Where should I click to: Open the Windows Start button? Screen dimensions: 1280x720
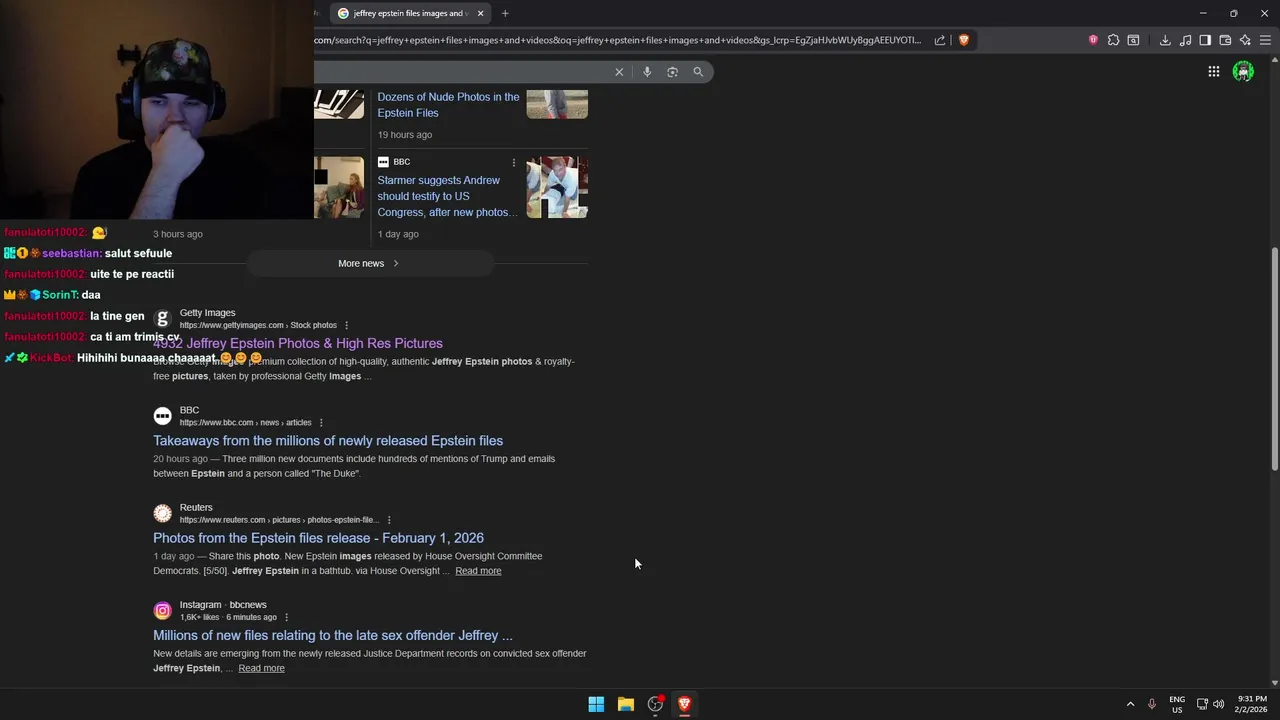596,704
